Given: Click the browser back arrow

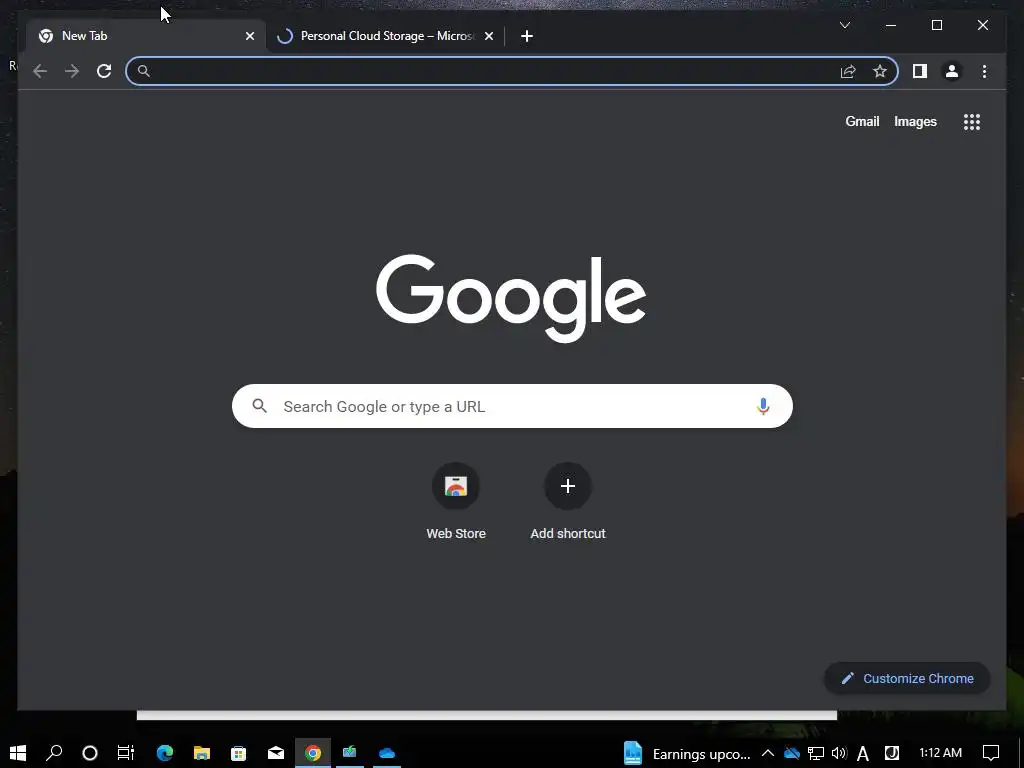Looking at the screenshot, I should click(x=40, y=71).
